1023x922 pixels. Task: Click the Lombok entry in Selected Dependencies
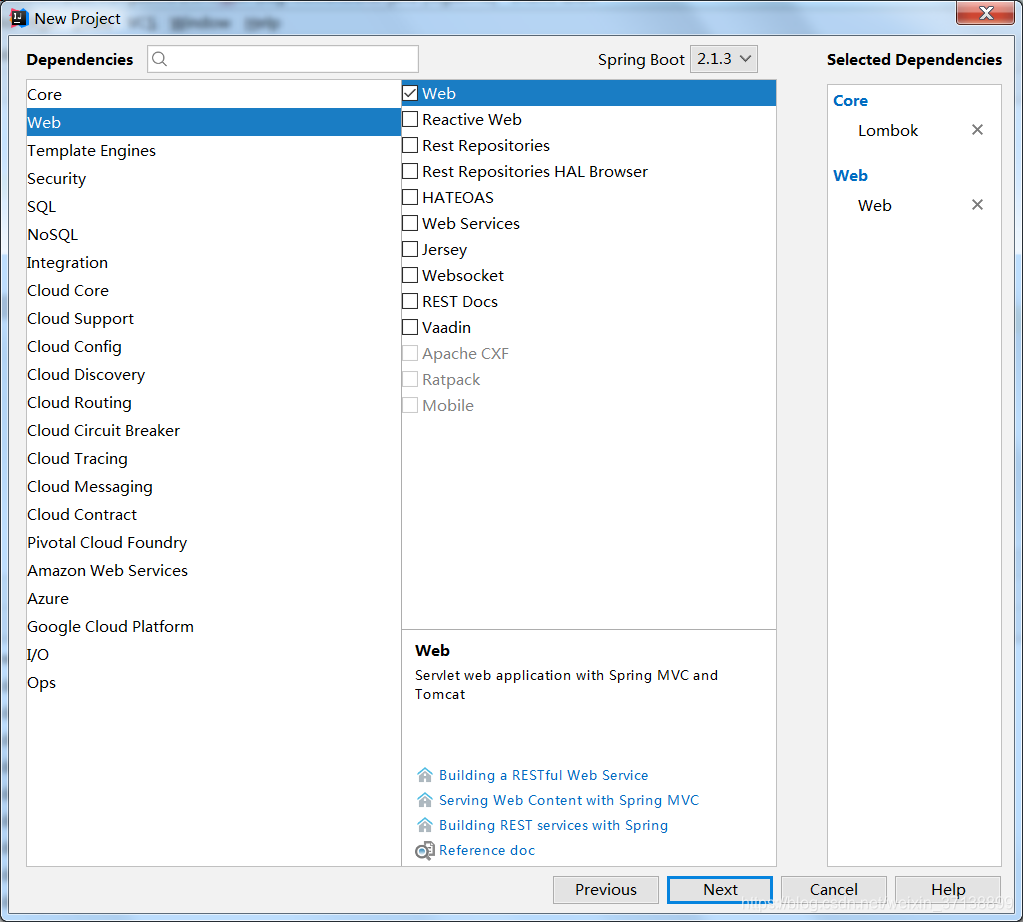887,131
